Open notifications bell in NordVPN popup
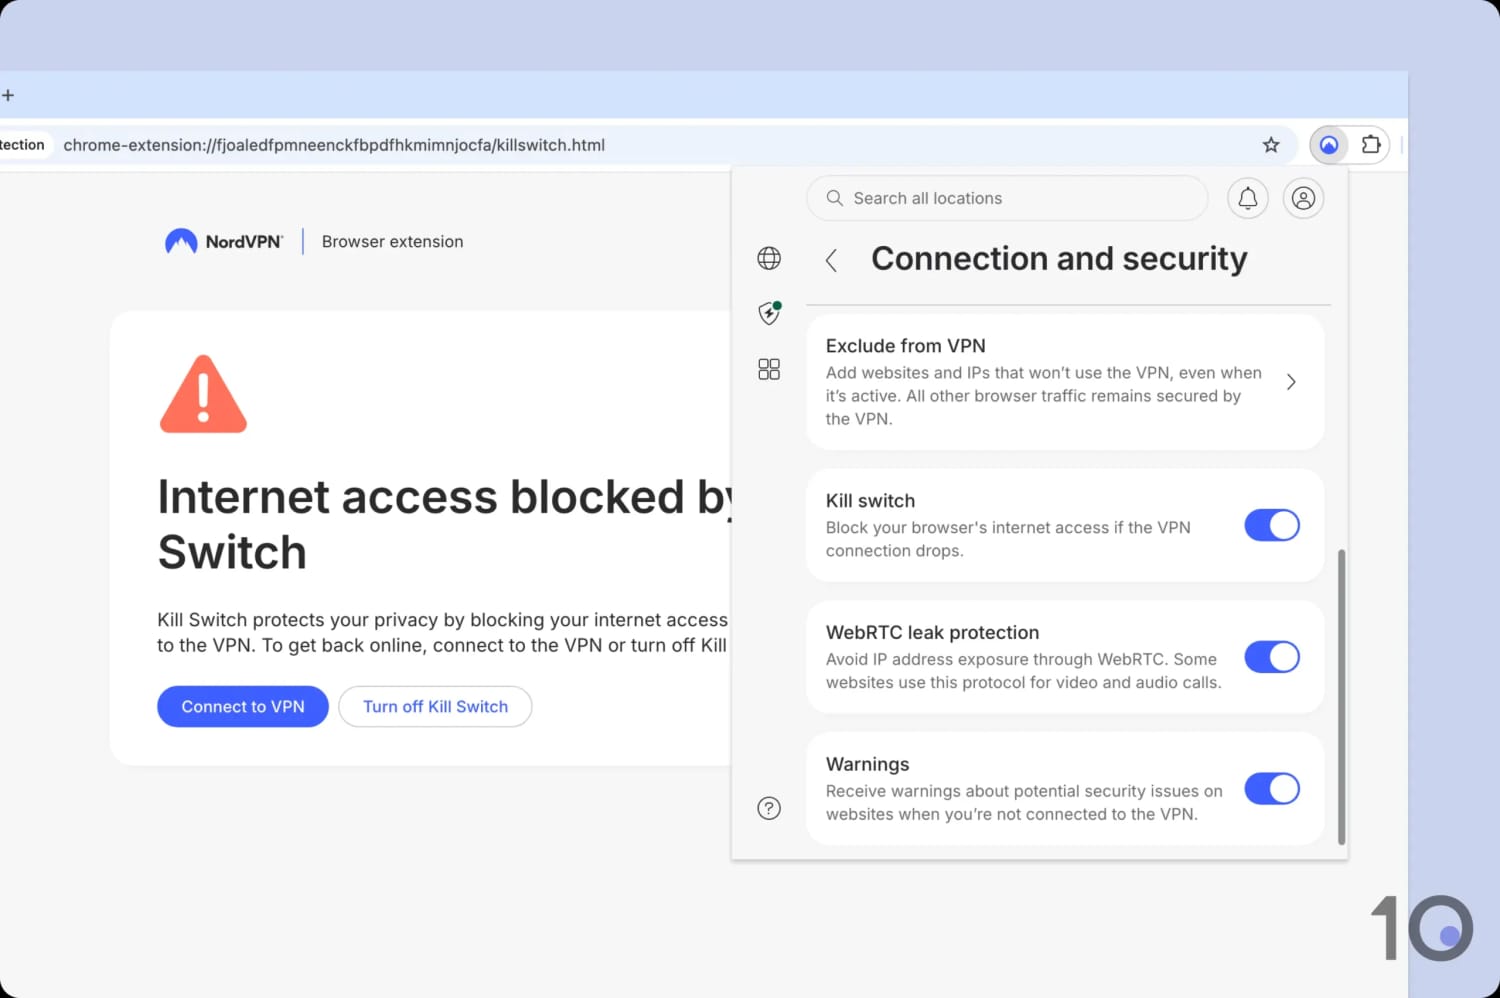 tap(1247, 198)
